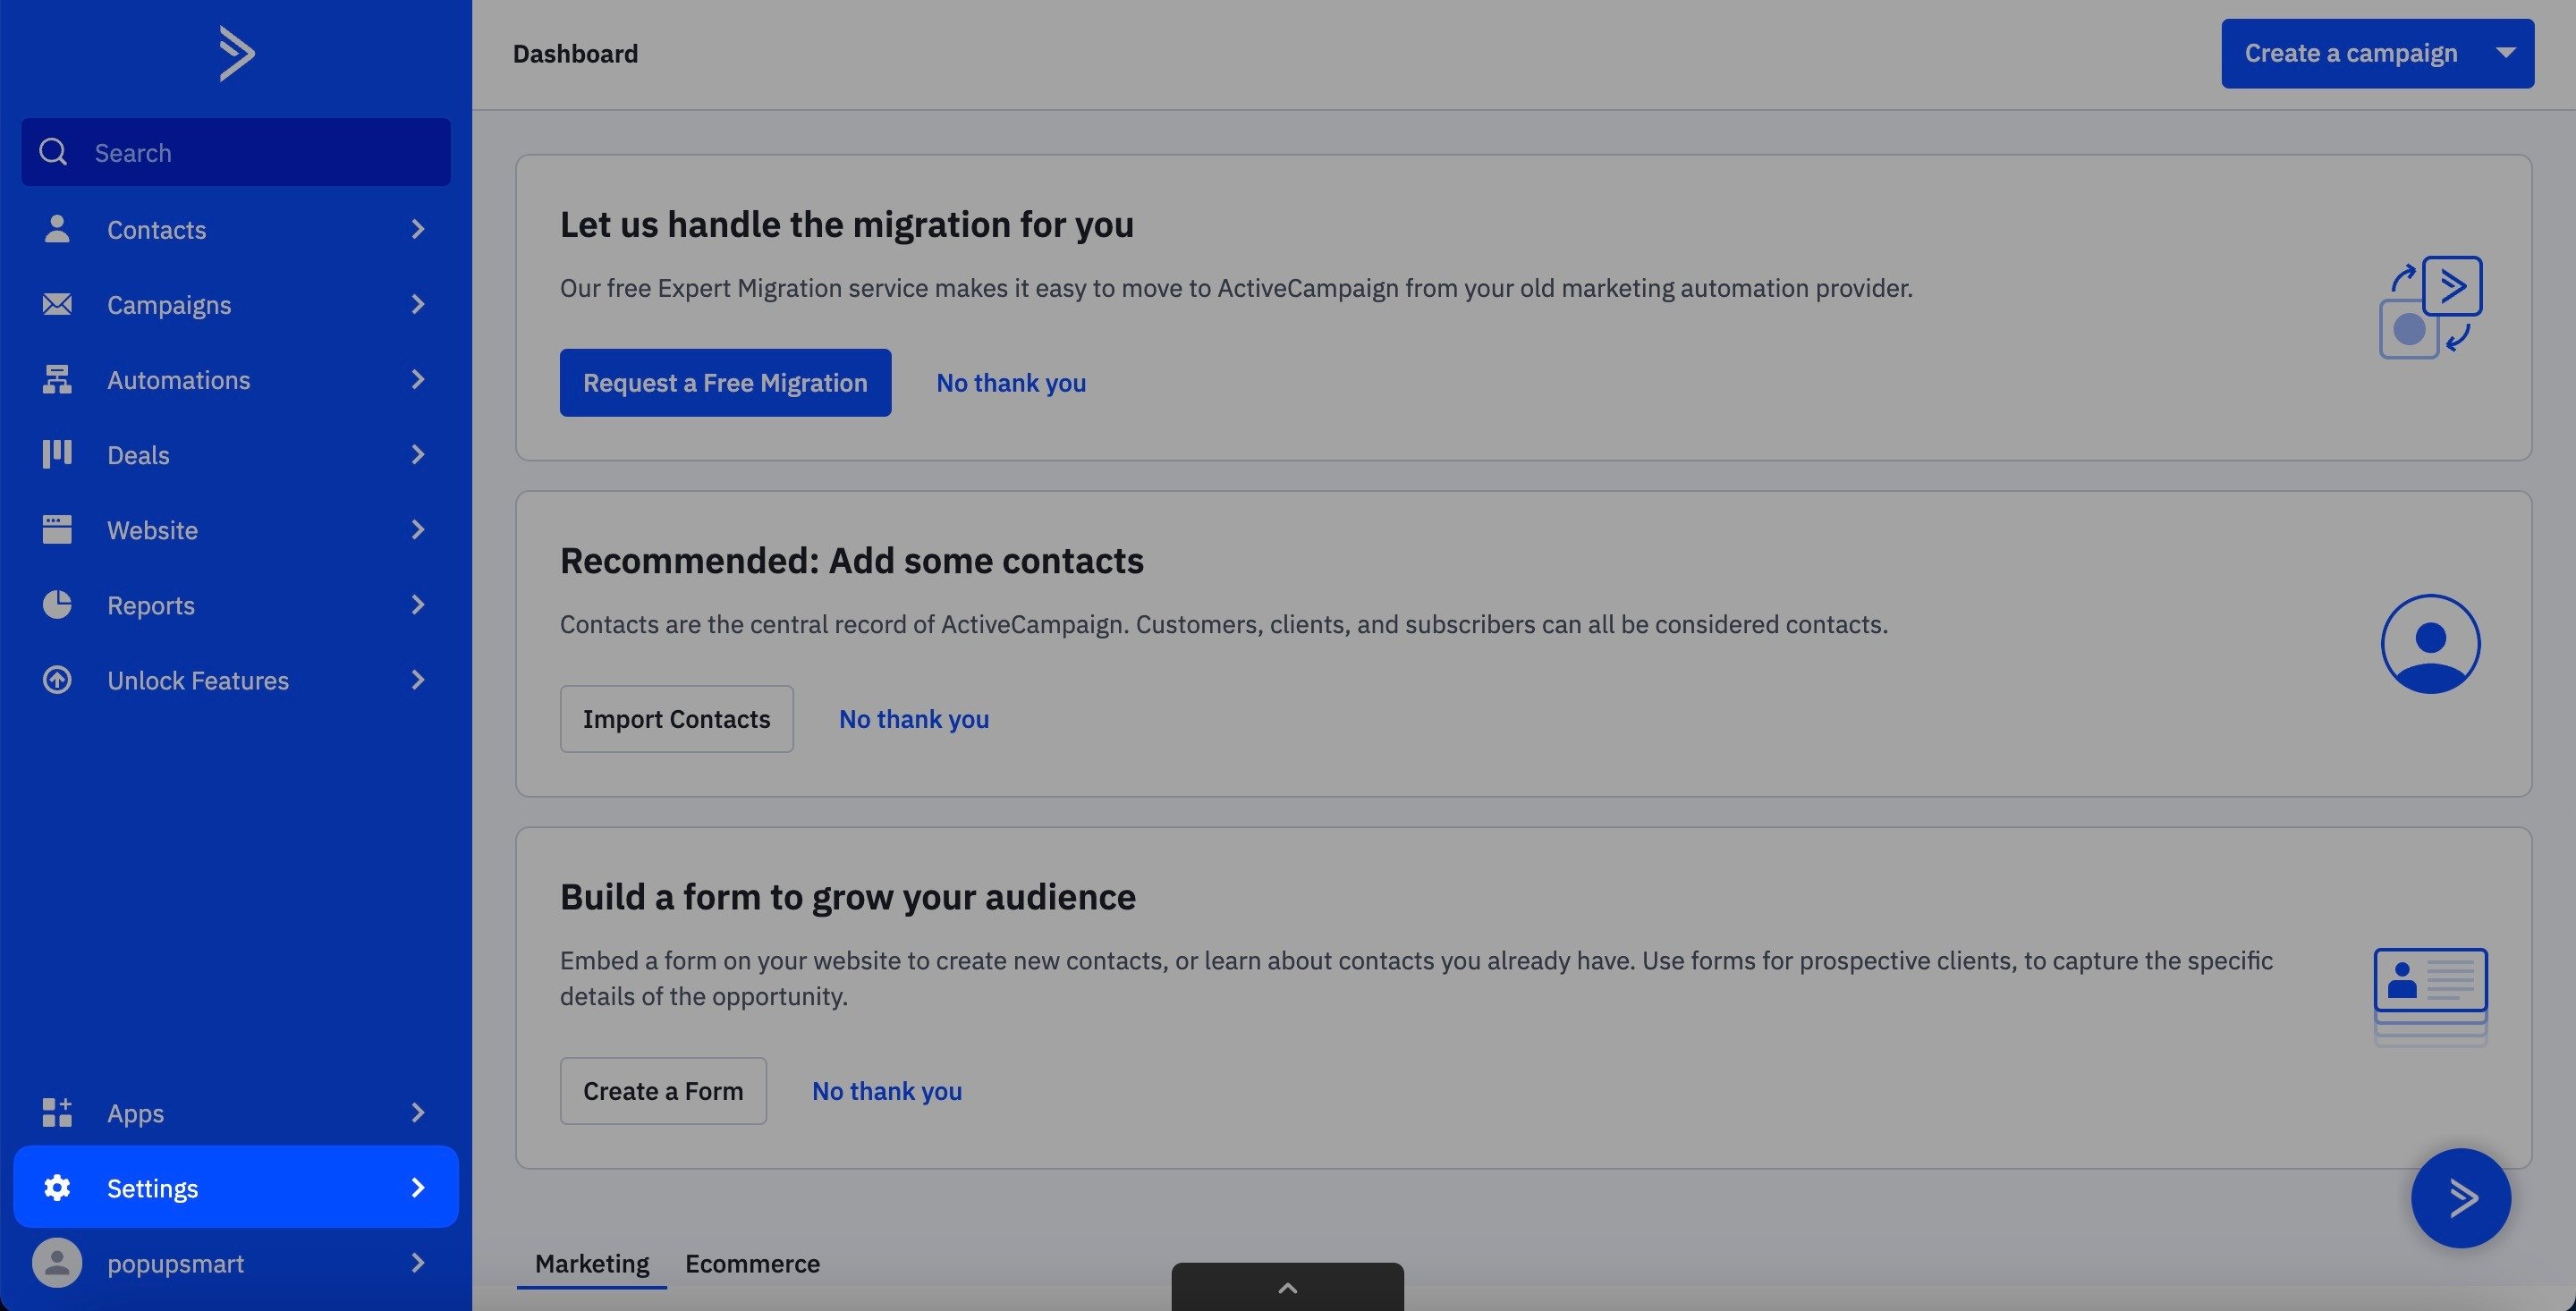Viewport: 2576px width, 1311px height.
Task: Click the Automations flowchart icon
Action: point(57,380)
